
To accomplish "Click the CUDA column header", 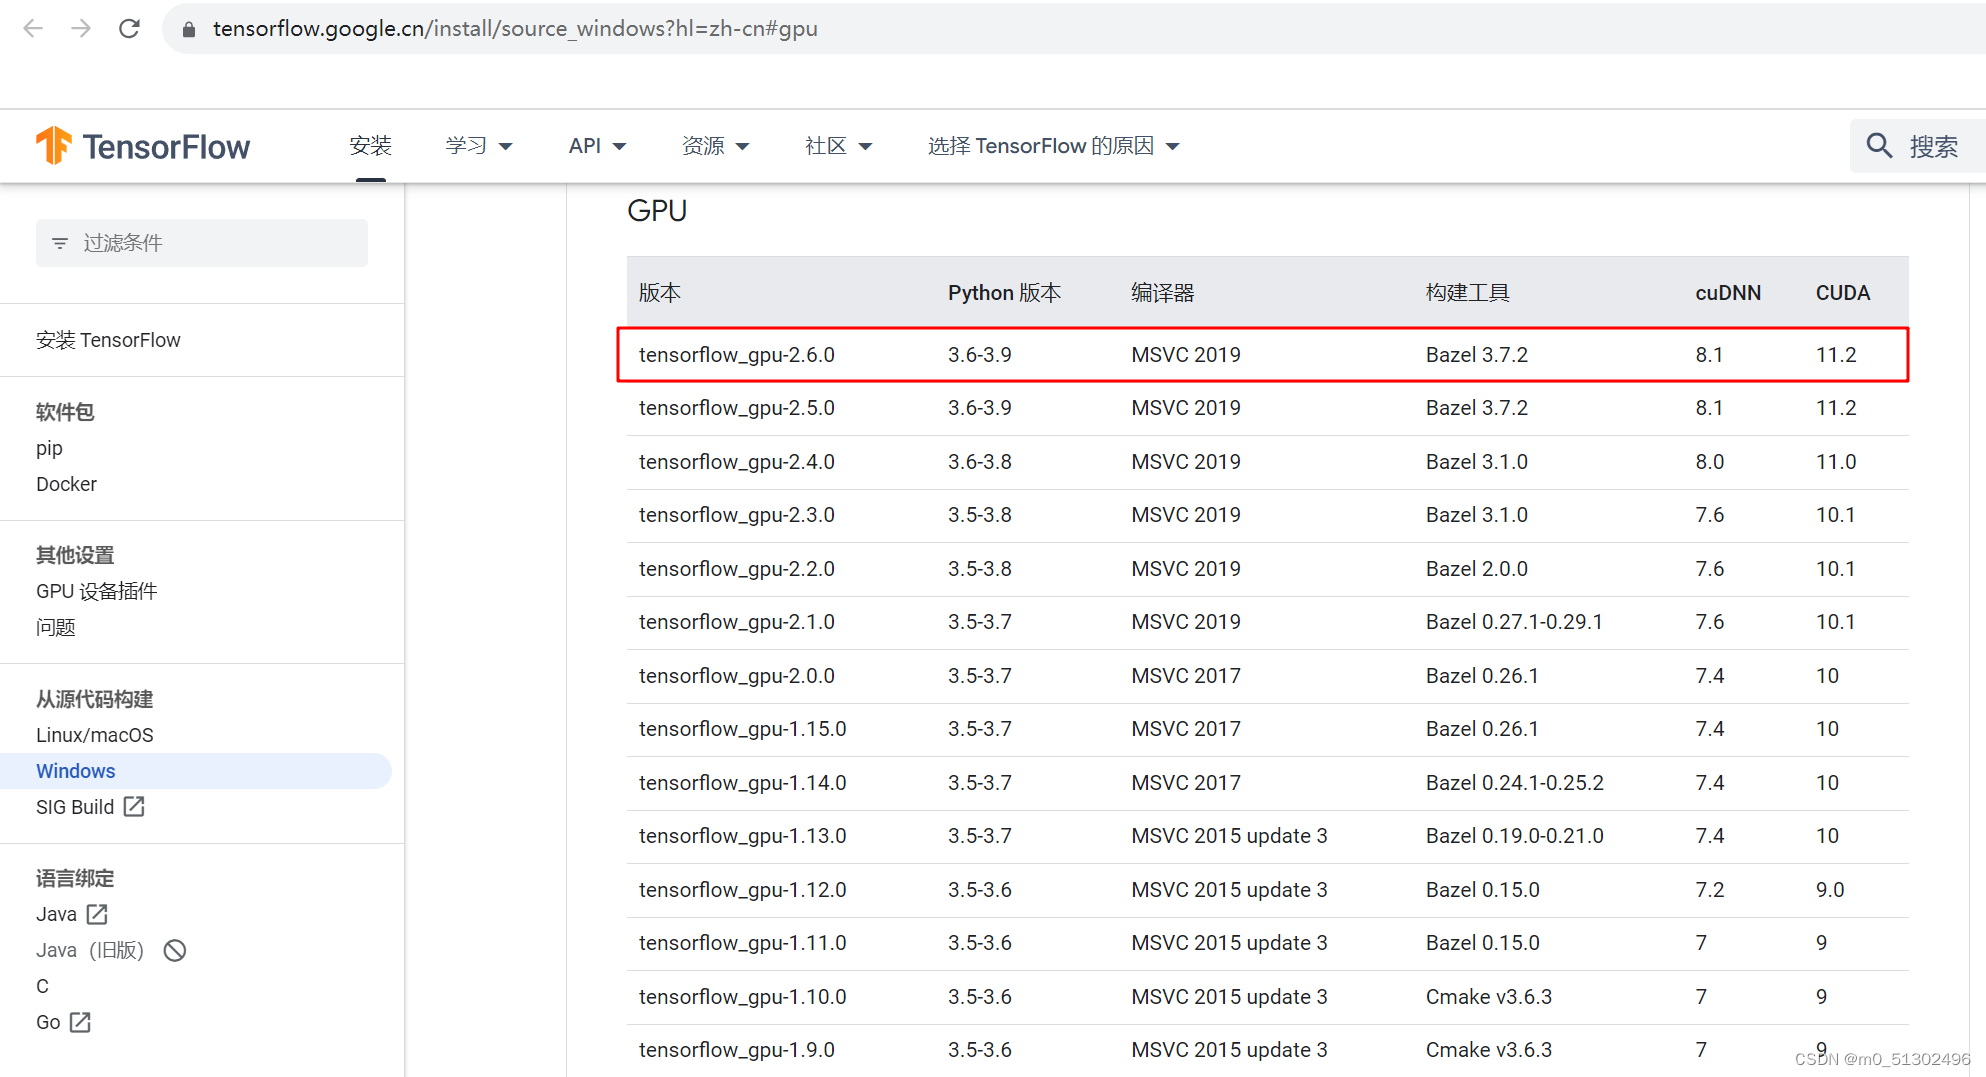I will (1842, 293).
